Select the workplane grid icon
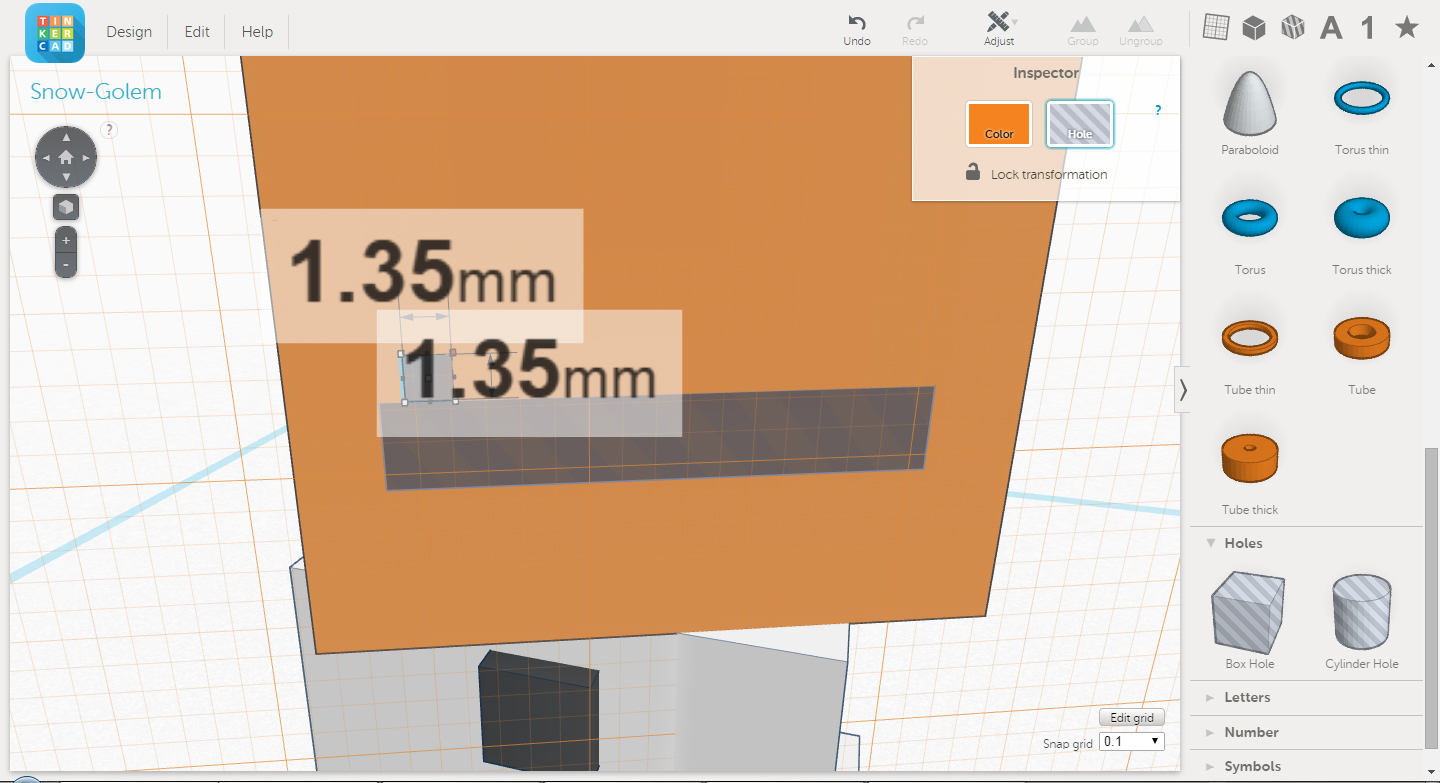 (x=1216, y=27)
